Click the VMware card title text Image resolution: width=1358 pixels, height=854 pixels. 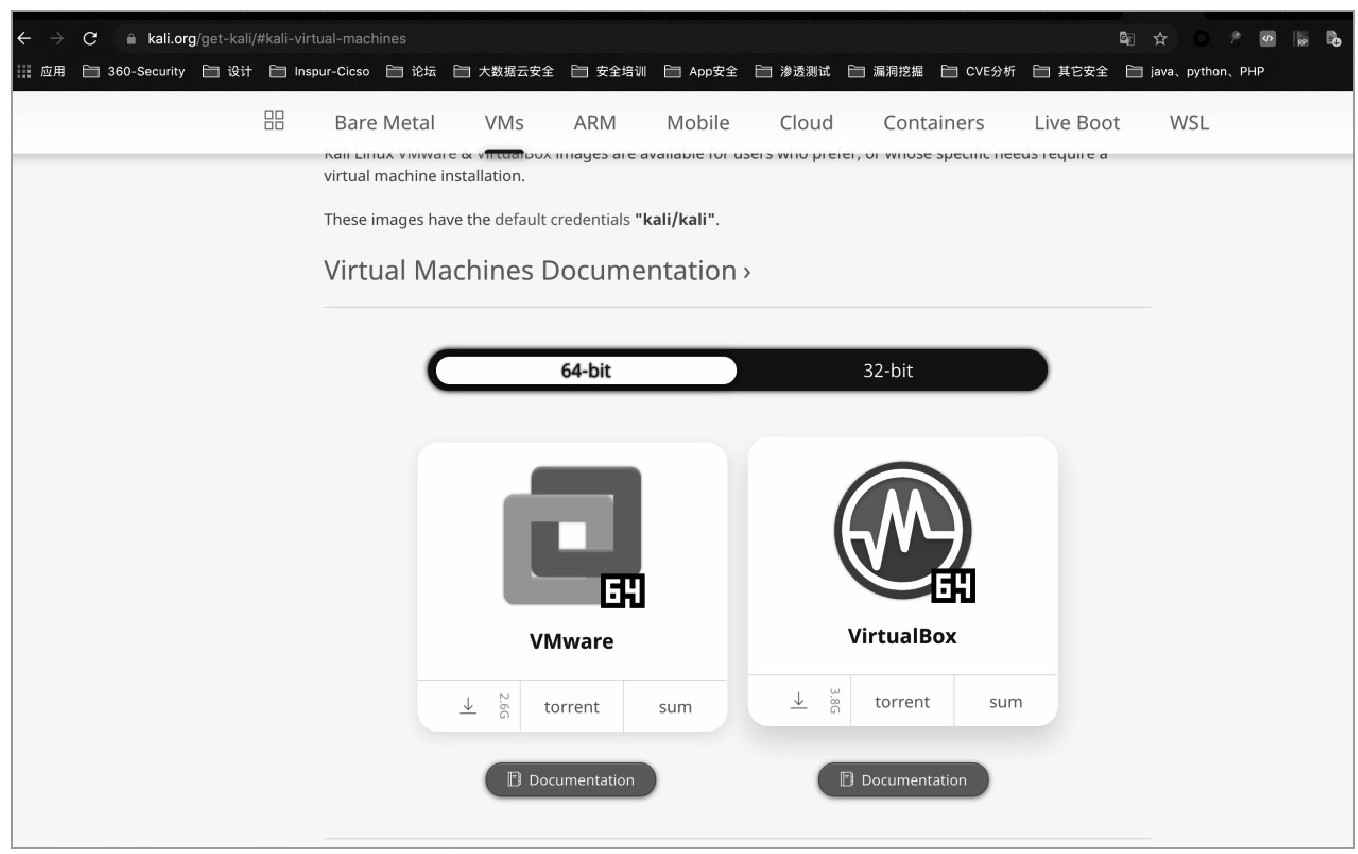coord(572,641)
